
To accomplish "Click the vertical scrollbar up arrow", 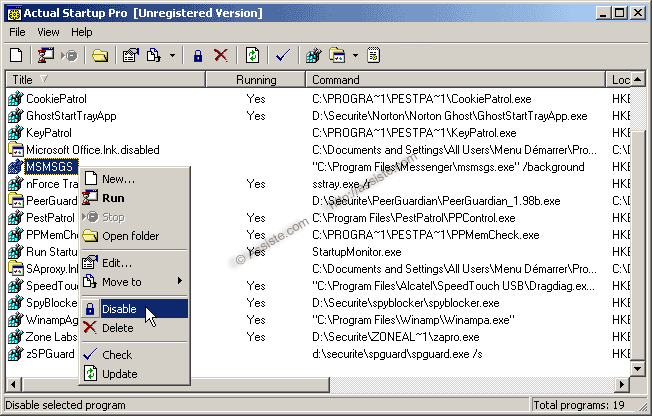I will [637, 79].
